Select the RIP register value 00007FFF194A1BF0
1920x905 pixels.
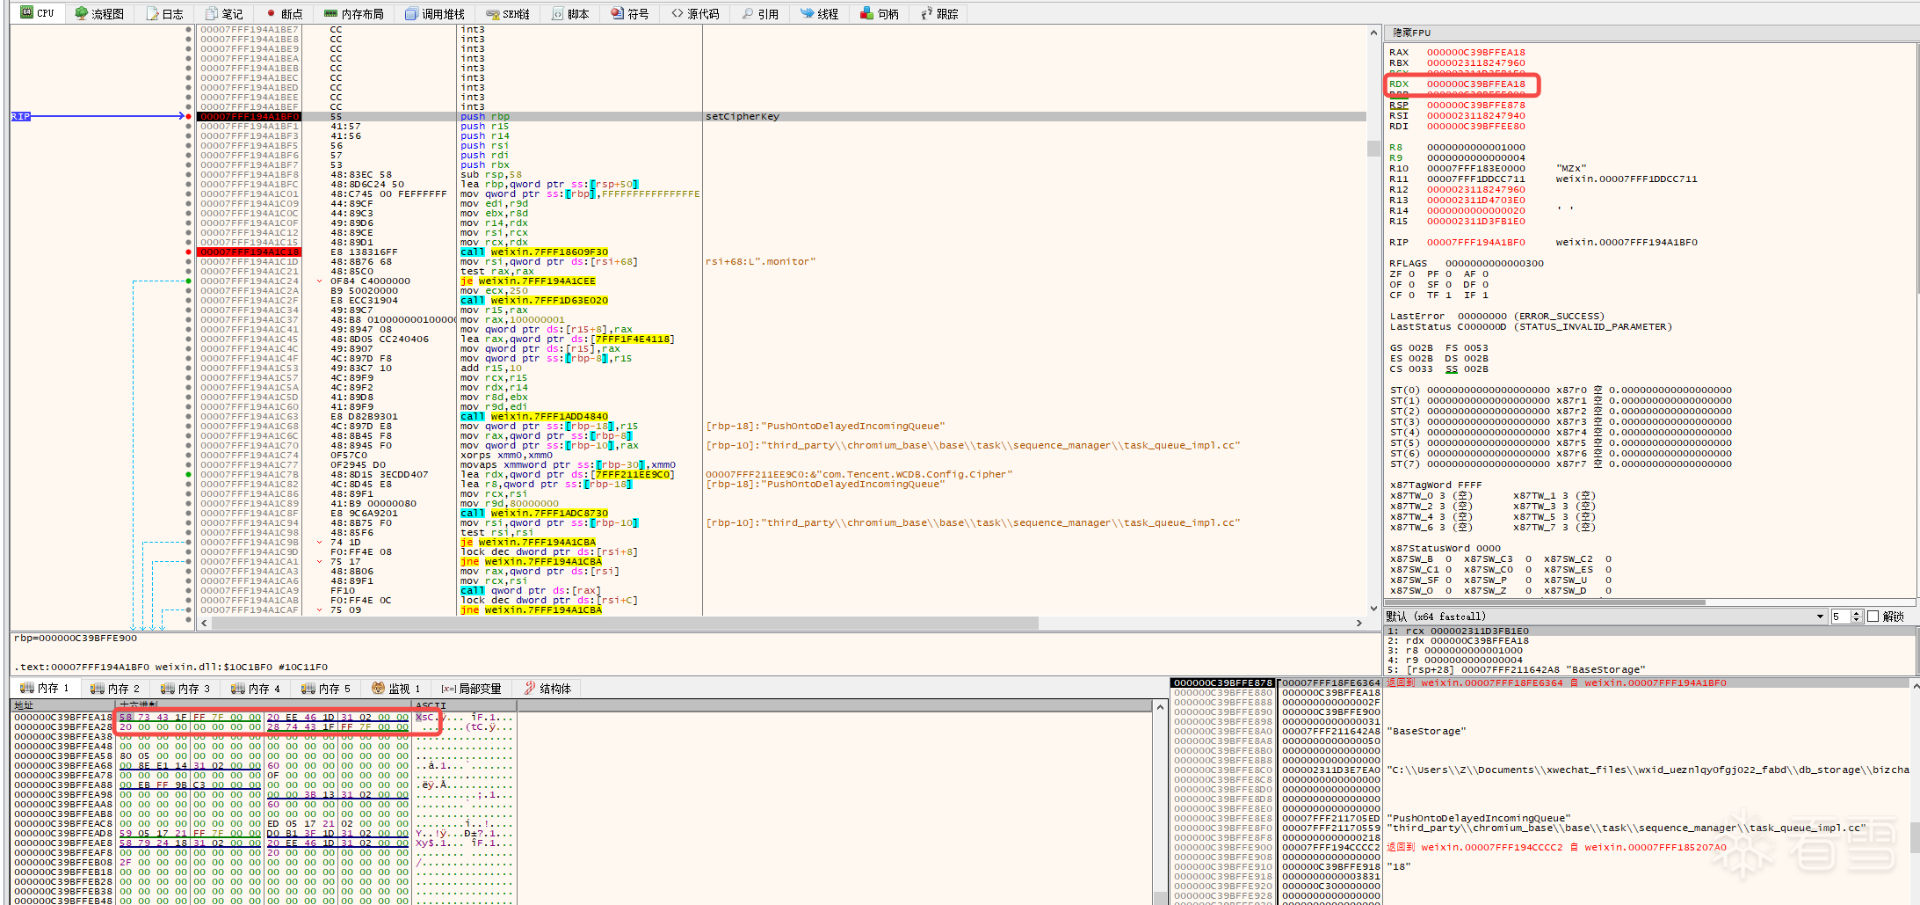tap(1476, 243)
